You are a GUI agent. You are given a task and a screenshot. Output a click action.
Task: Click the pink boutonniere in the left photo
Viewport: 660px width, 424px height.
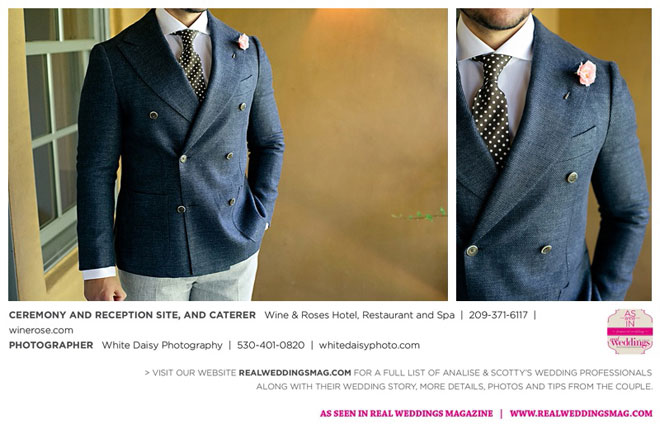coord(243,42)
